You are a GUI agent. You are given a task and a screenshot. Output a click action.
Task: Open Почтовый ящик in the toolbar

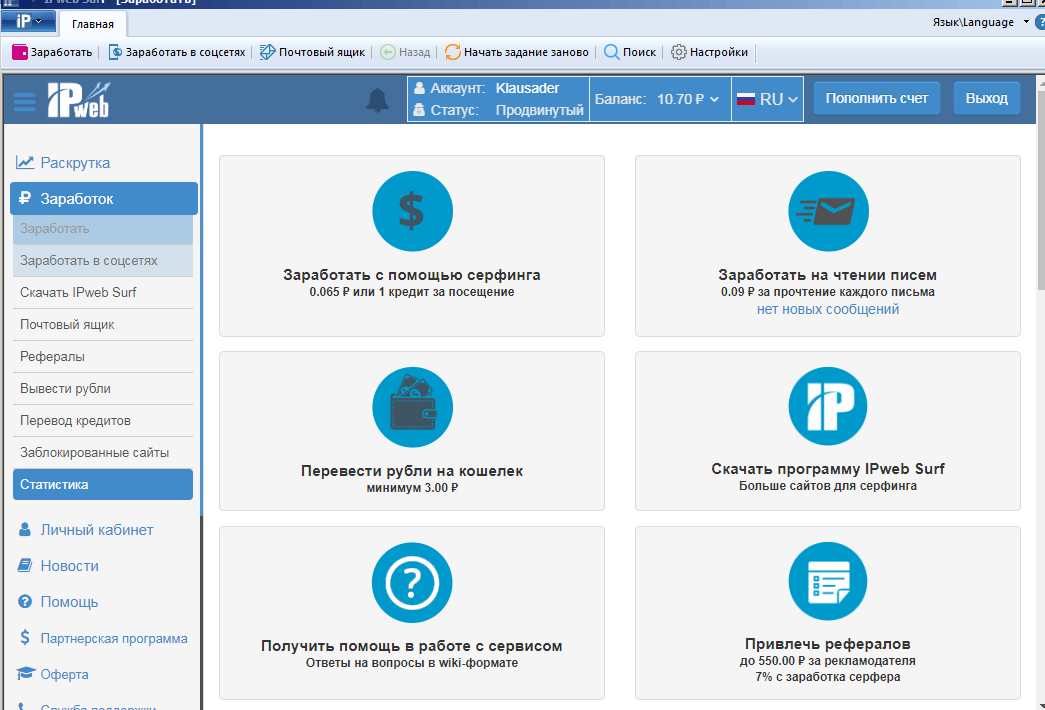(313, 52)
